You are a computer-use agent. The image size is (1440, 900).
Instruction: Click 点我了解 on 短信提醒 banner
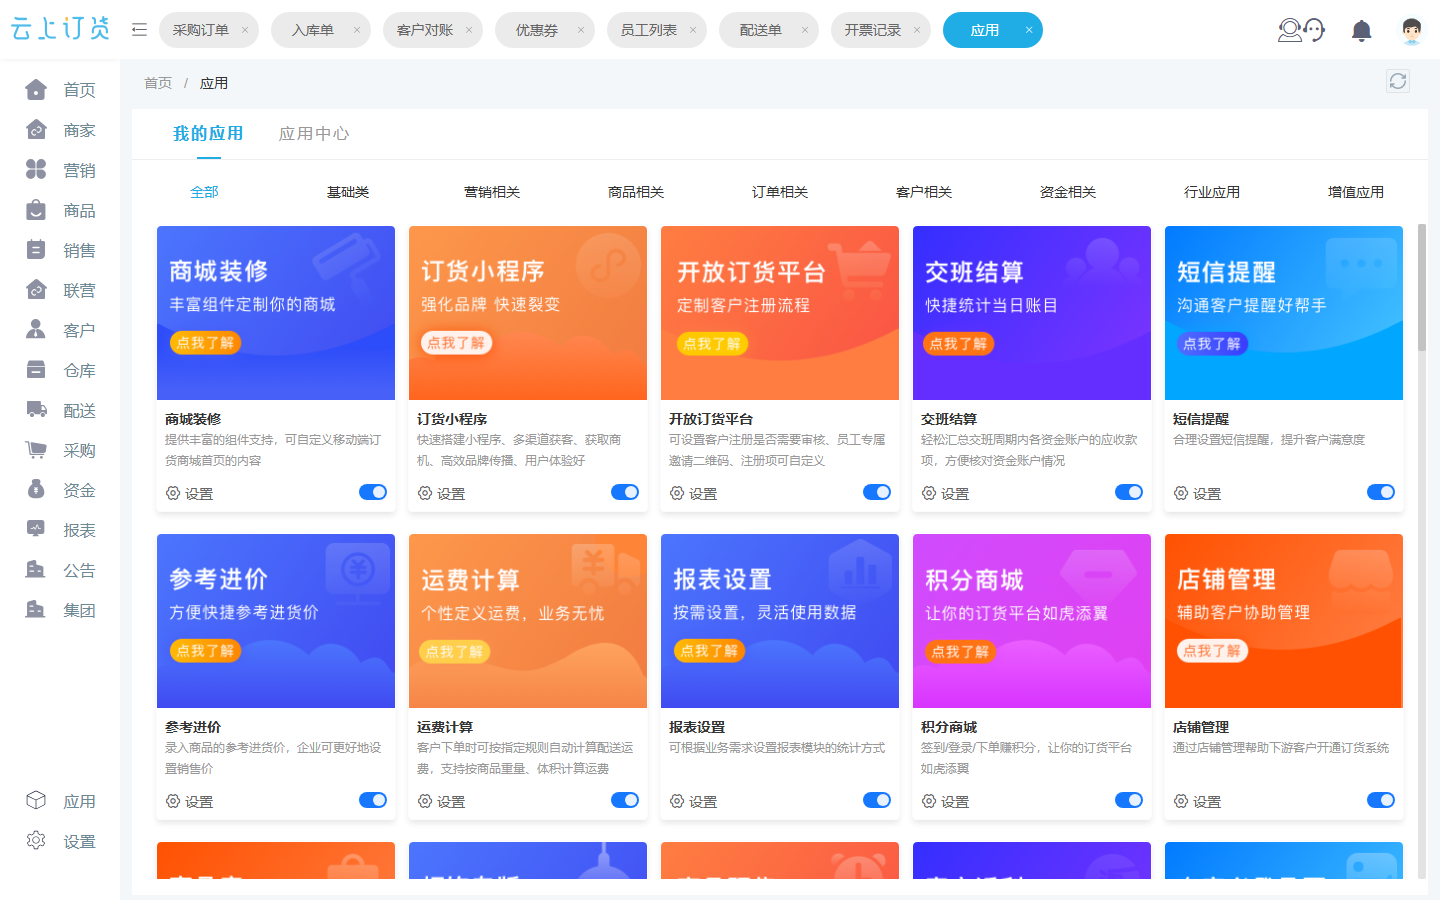click(1212, 344)
